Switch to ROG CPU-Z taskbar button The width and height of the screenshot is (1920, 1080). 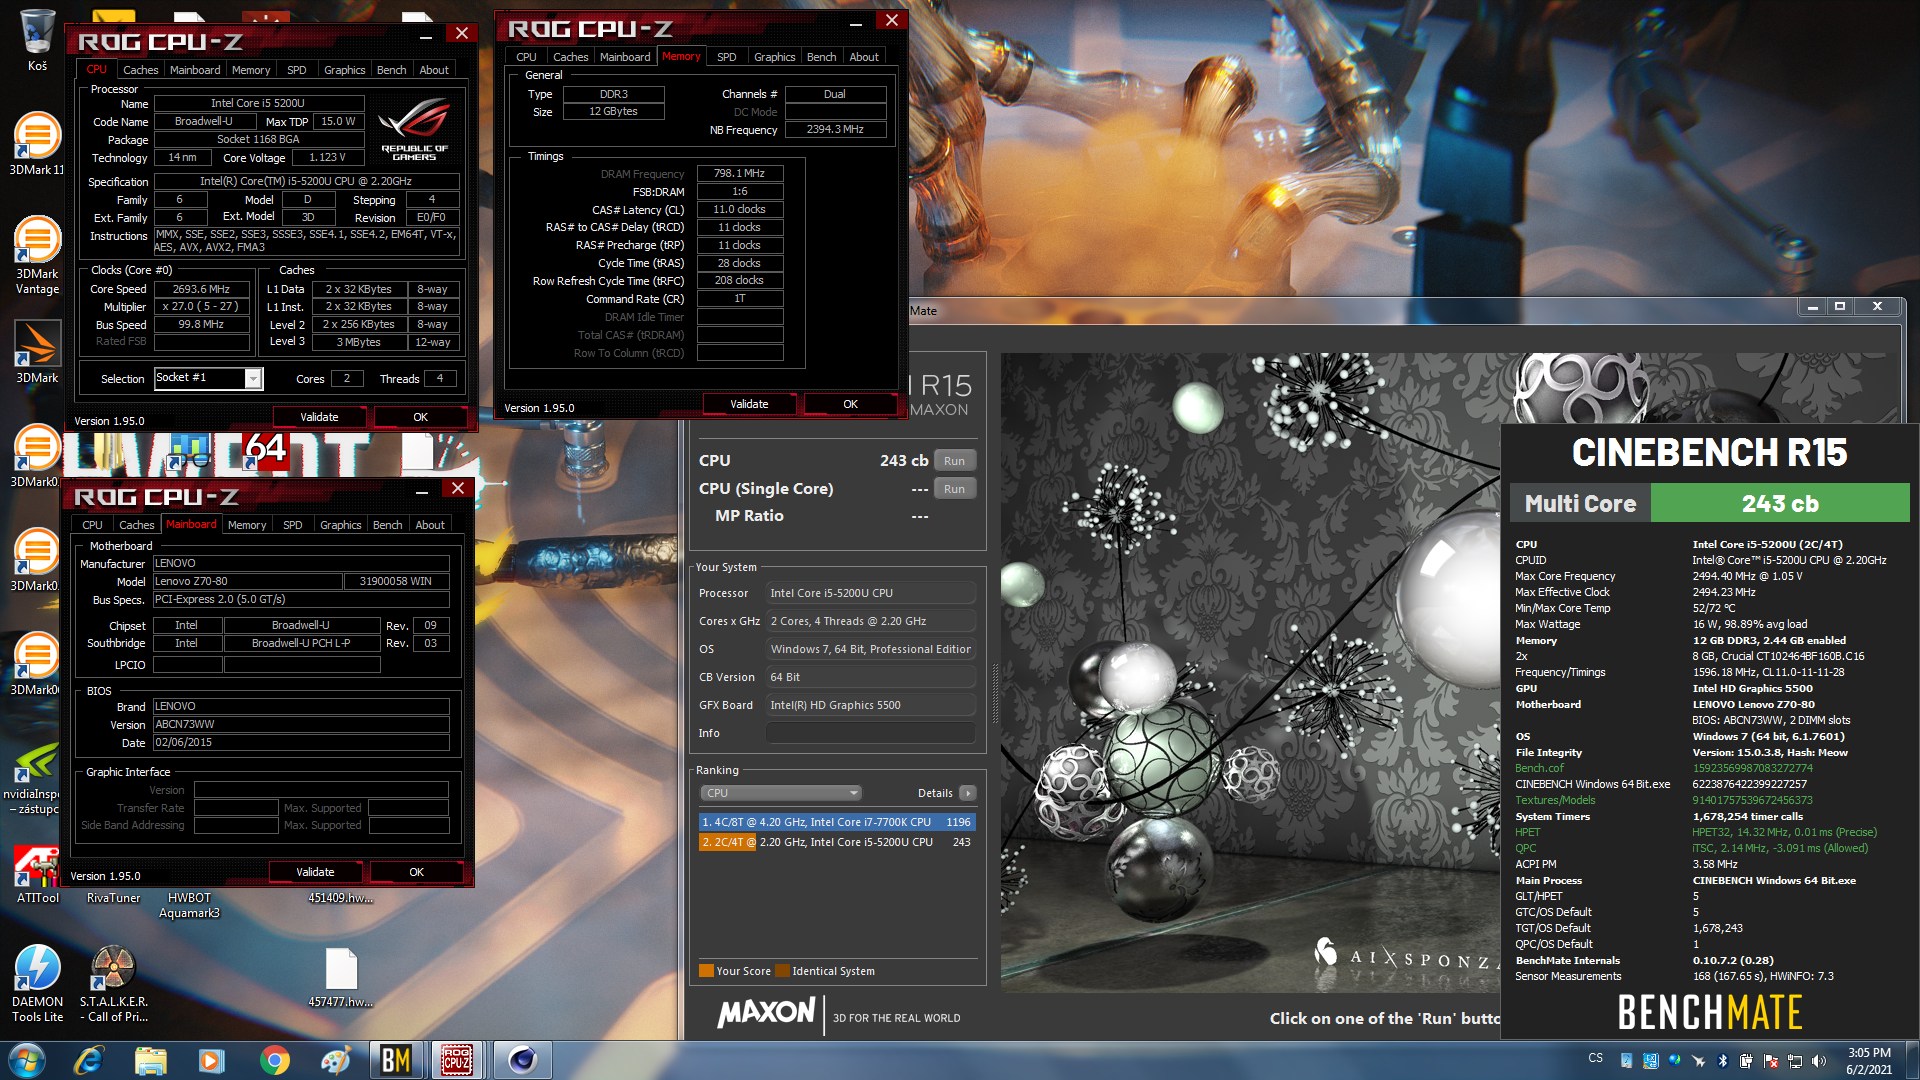coord(458,1060)
